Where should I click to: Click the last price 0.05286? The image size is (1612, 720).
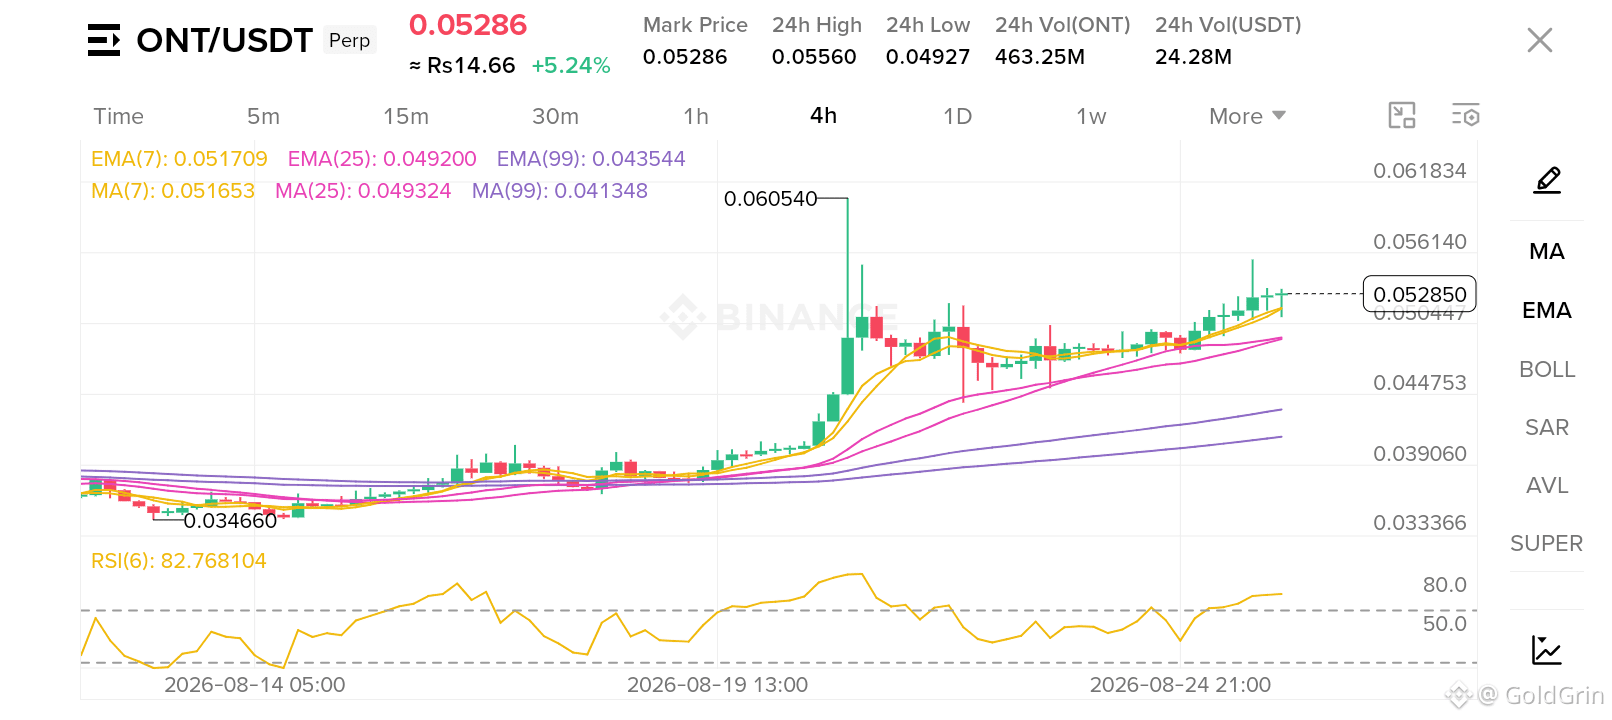468,25
